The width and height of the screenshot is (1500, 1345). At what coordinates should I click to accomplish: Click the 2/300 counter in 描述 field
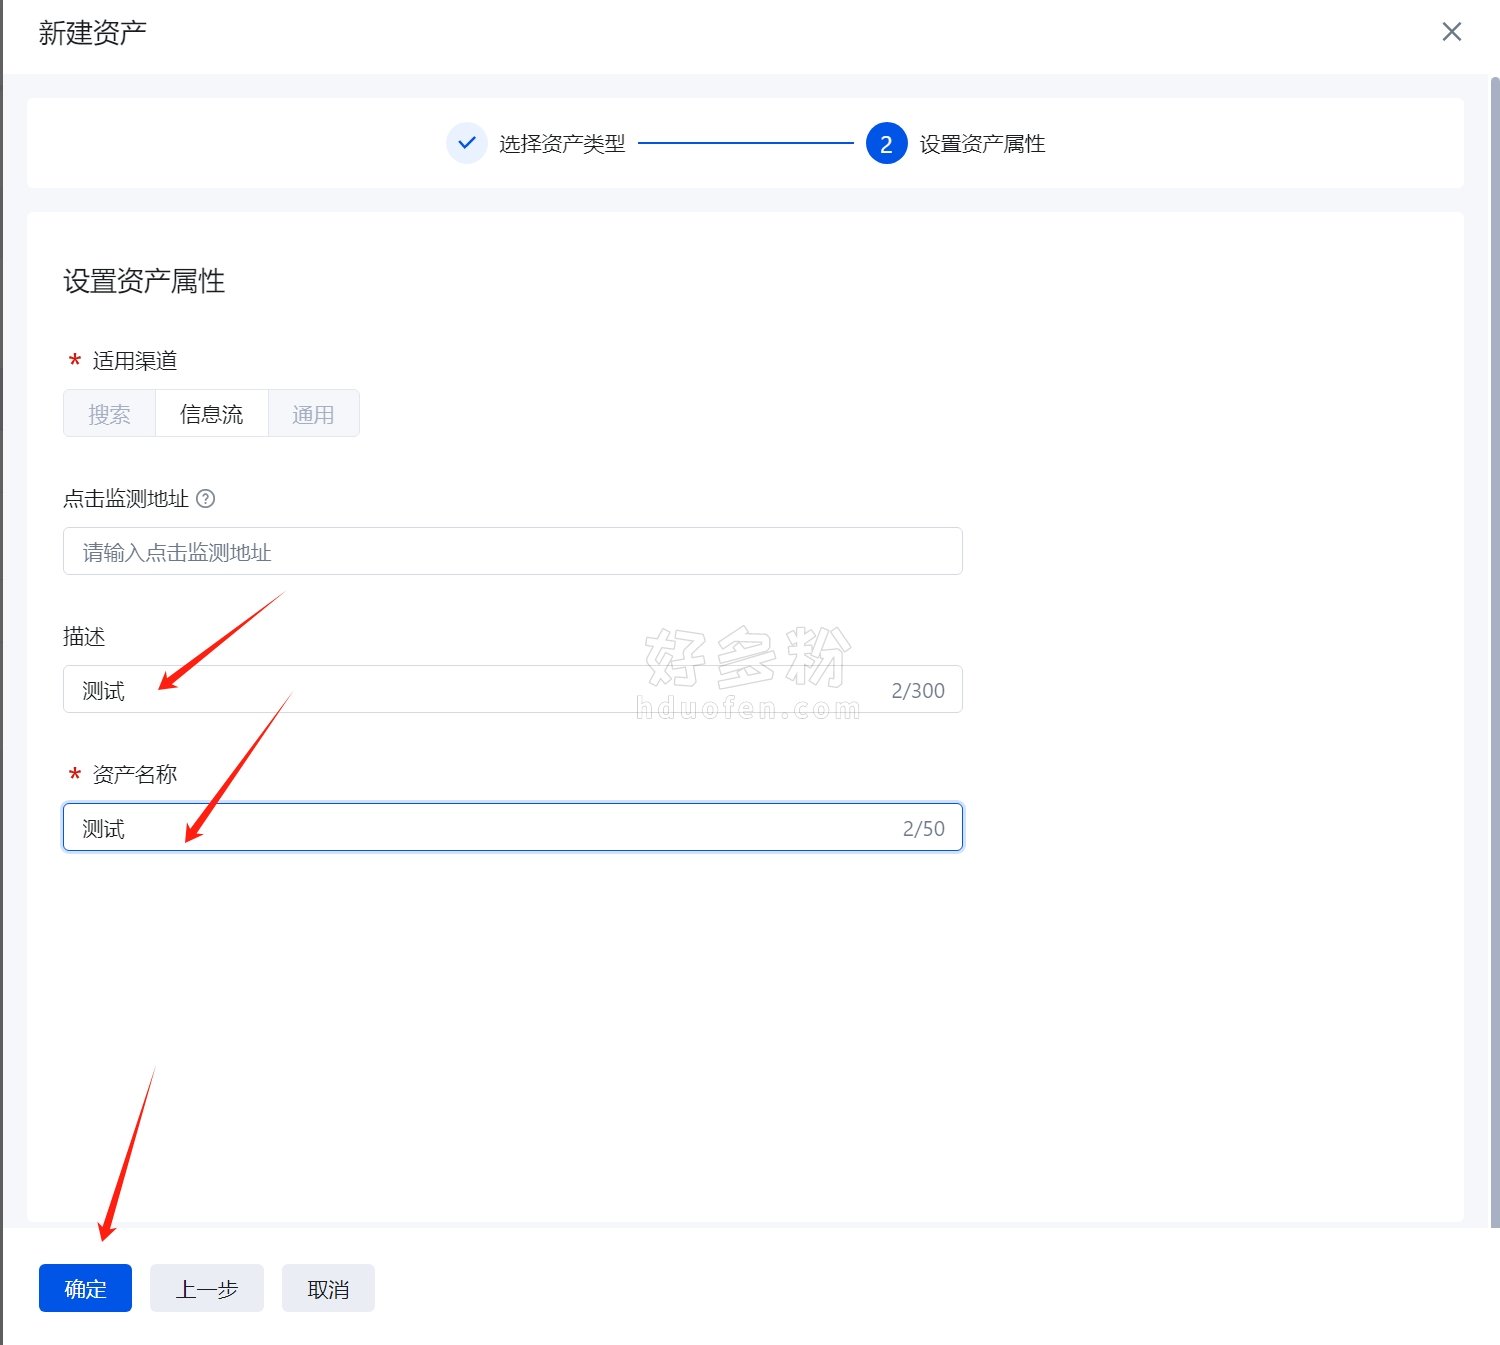[x=917, y=690]
